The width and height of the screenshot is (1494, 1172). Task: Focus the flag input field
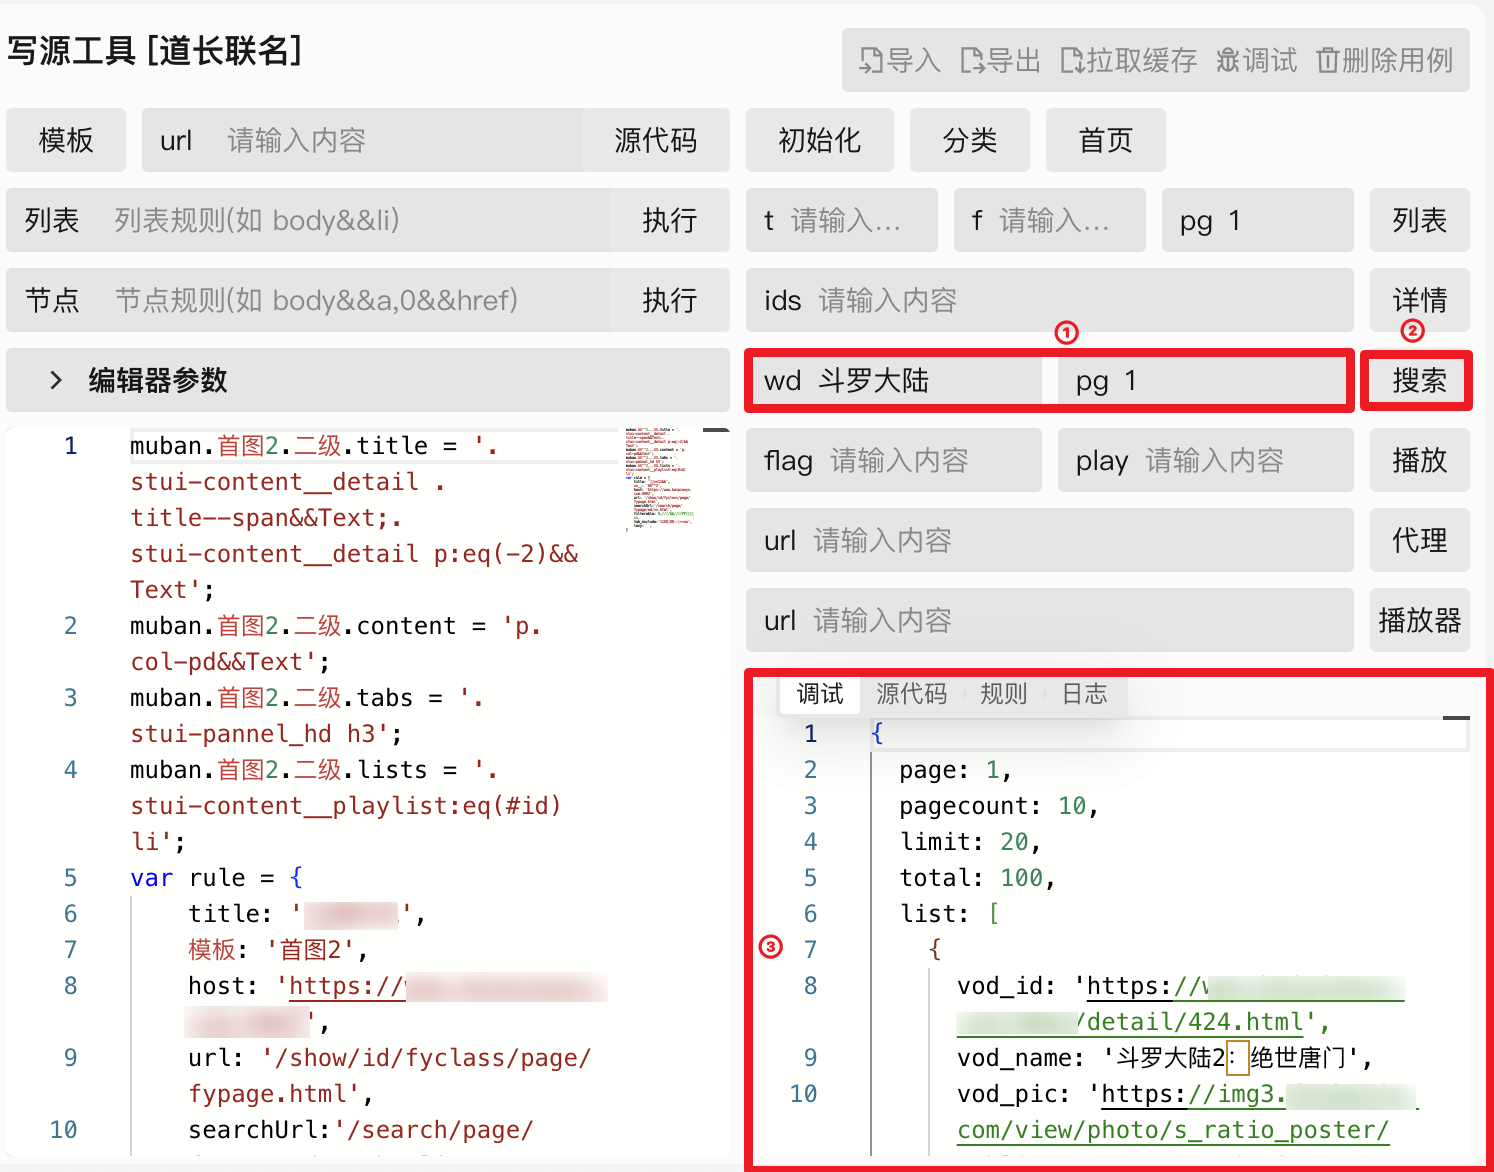pyautogui.click(x=894, y=460)
